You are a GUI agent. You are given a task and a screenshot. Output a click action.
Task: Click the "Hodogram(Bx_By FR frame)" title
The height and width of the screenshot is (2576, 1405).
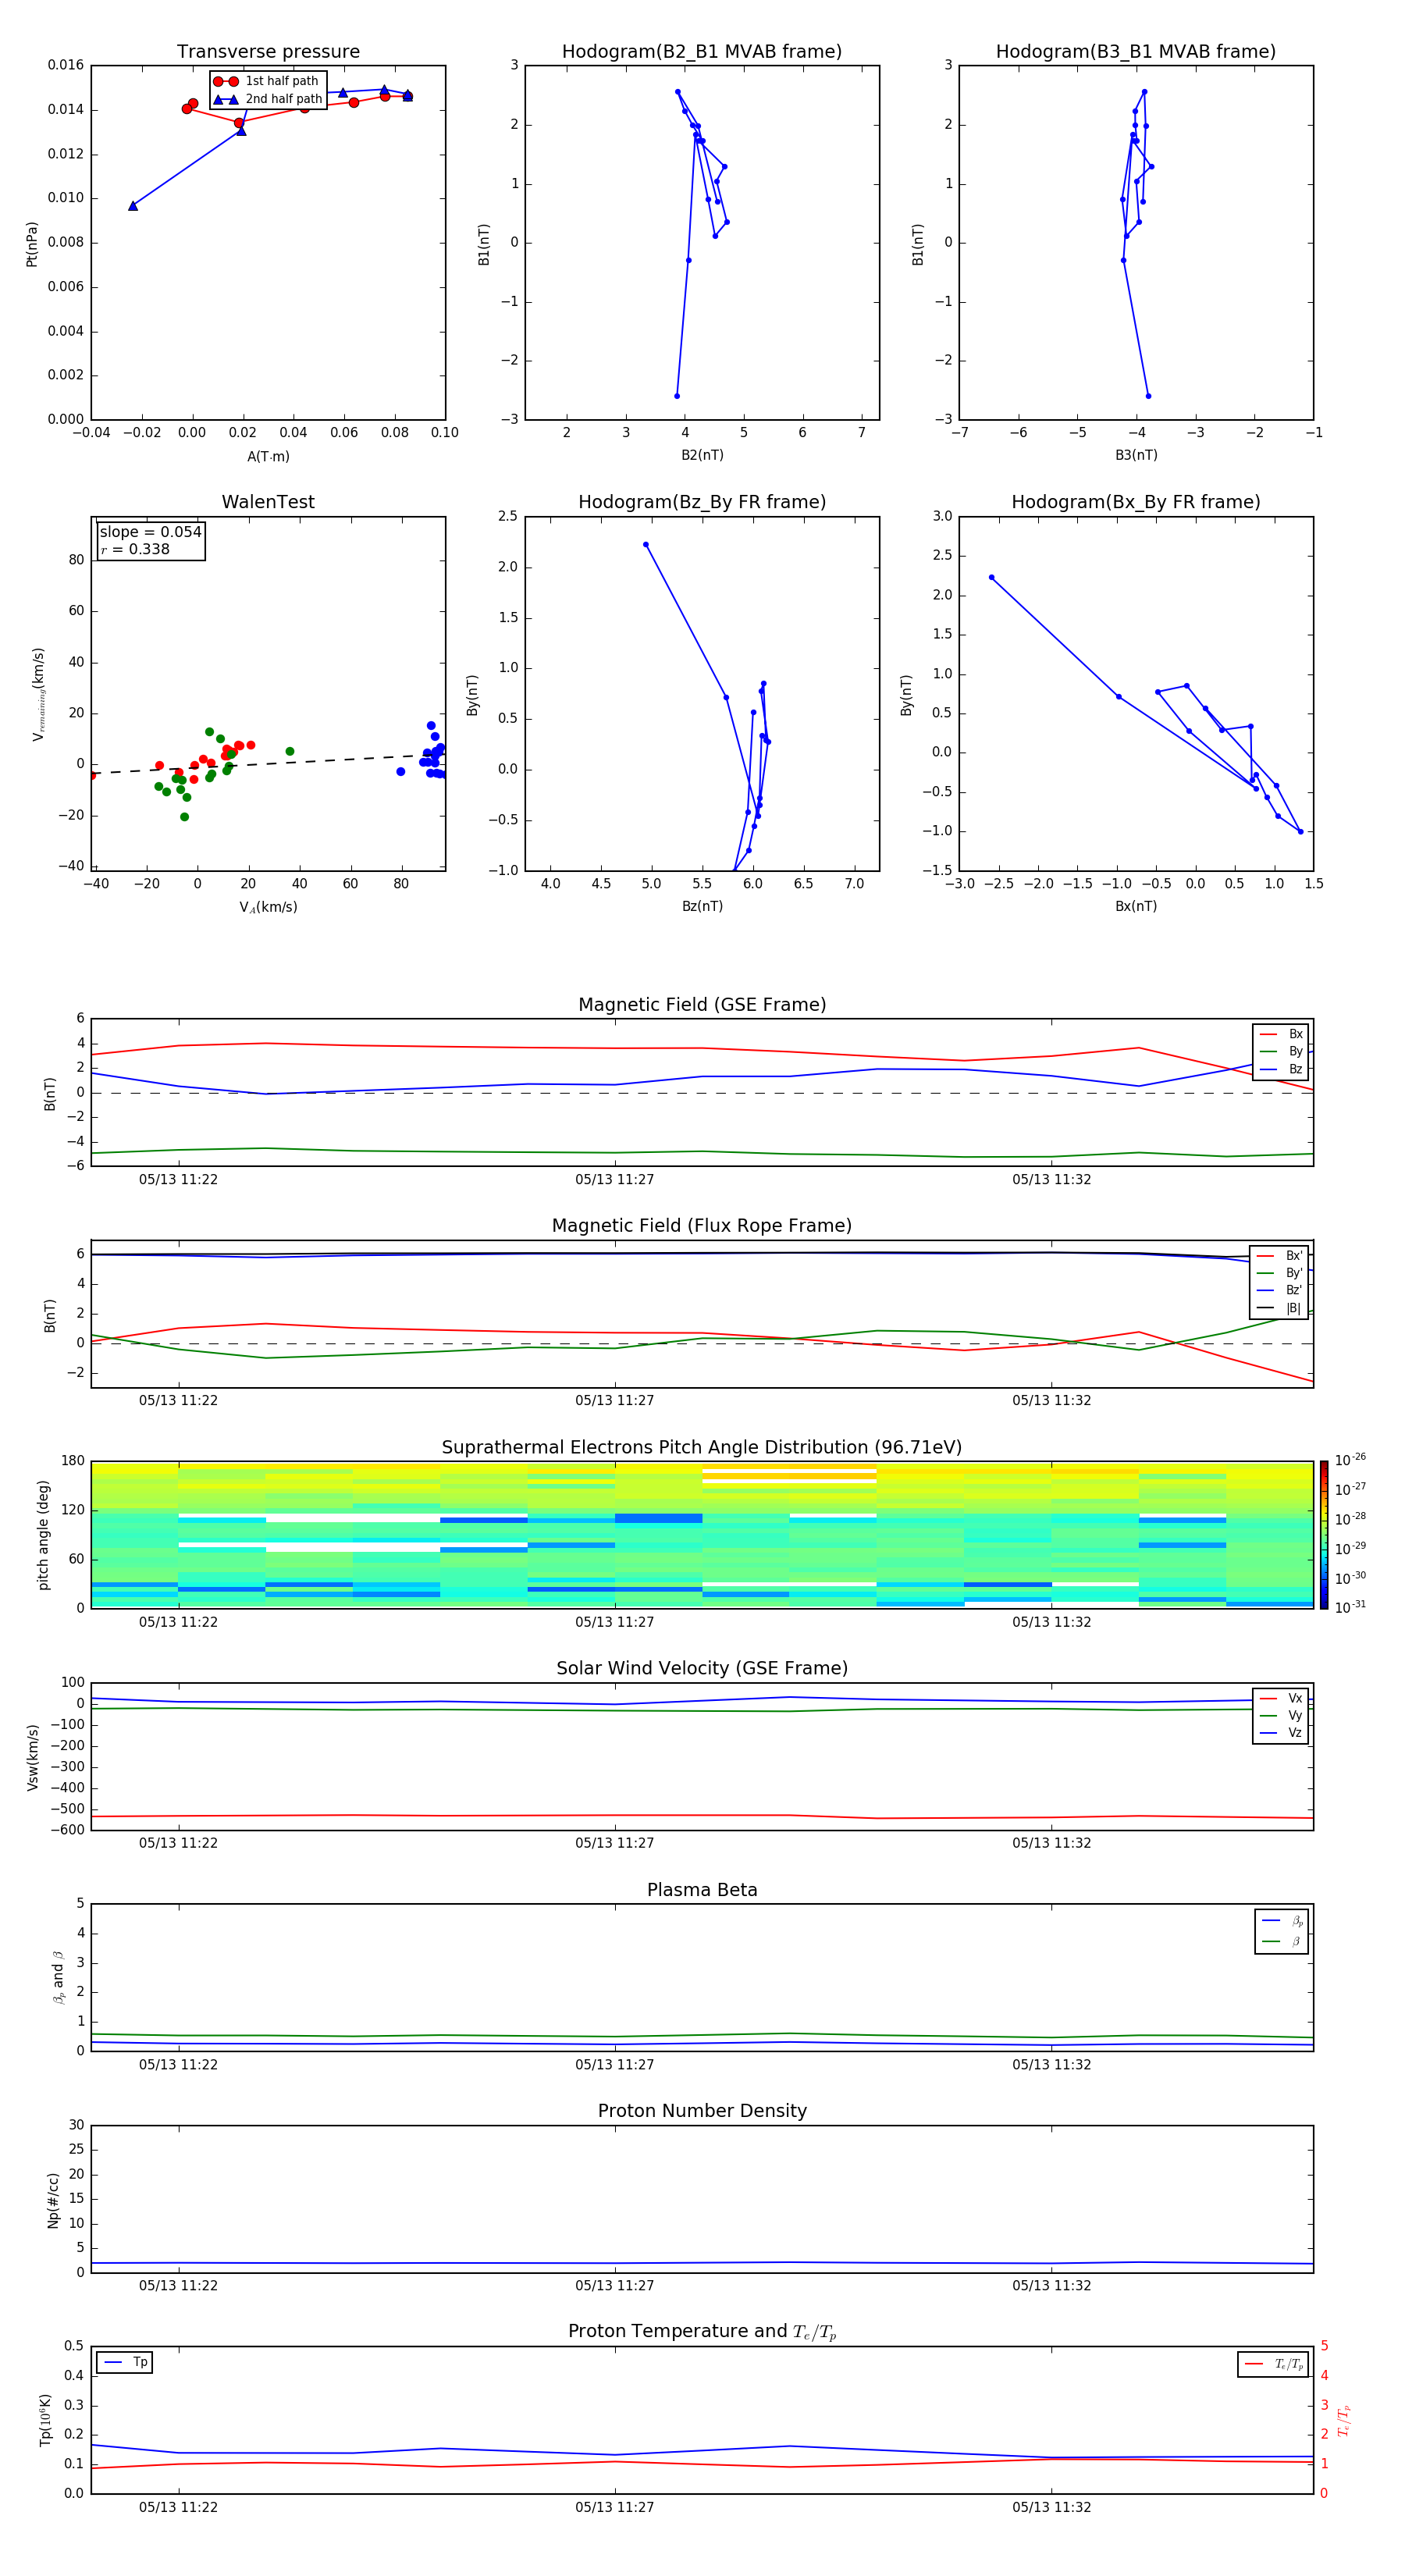click(1136, 502)
